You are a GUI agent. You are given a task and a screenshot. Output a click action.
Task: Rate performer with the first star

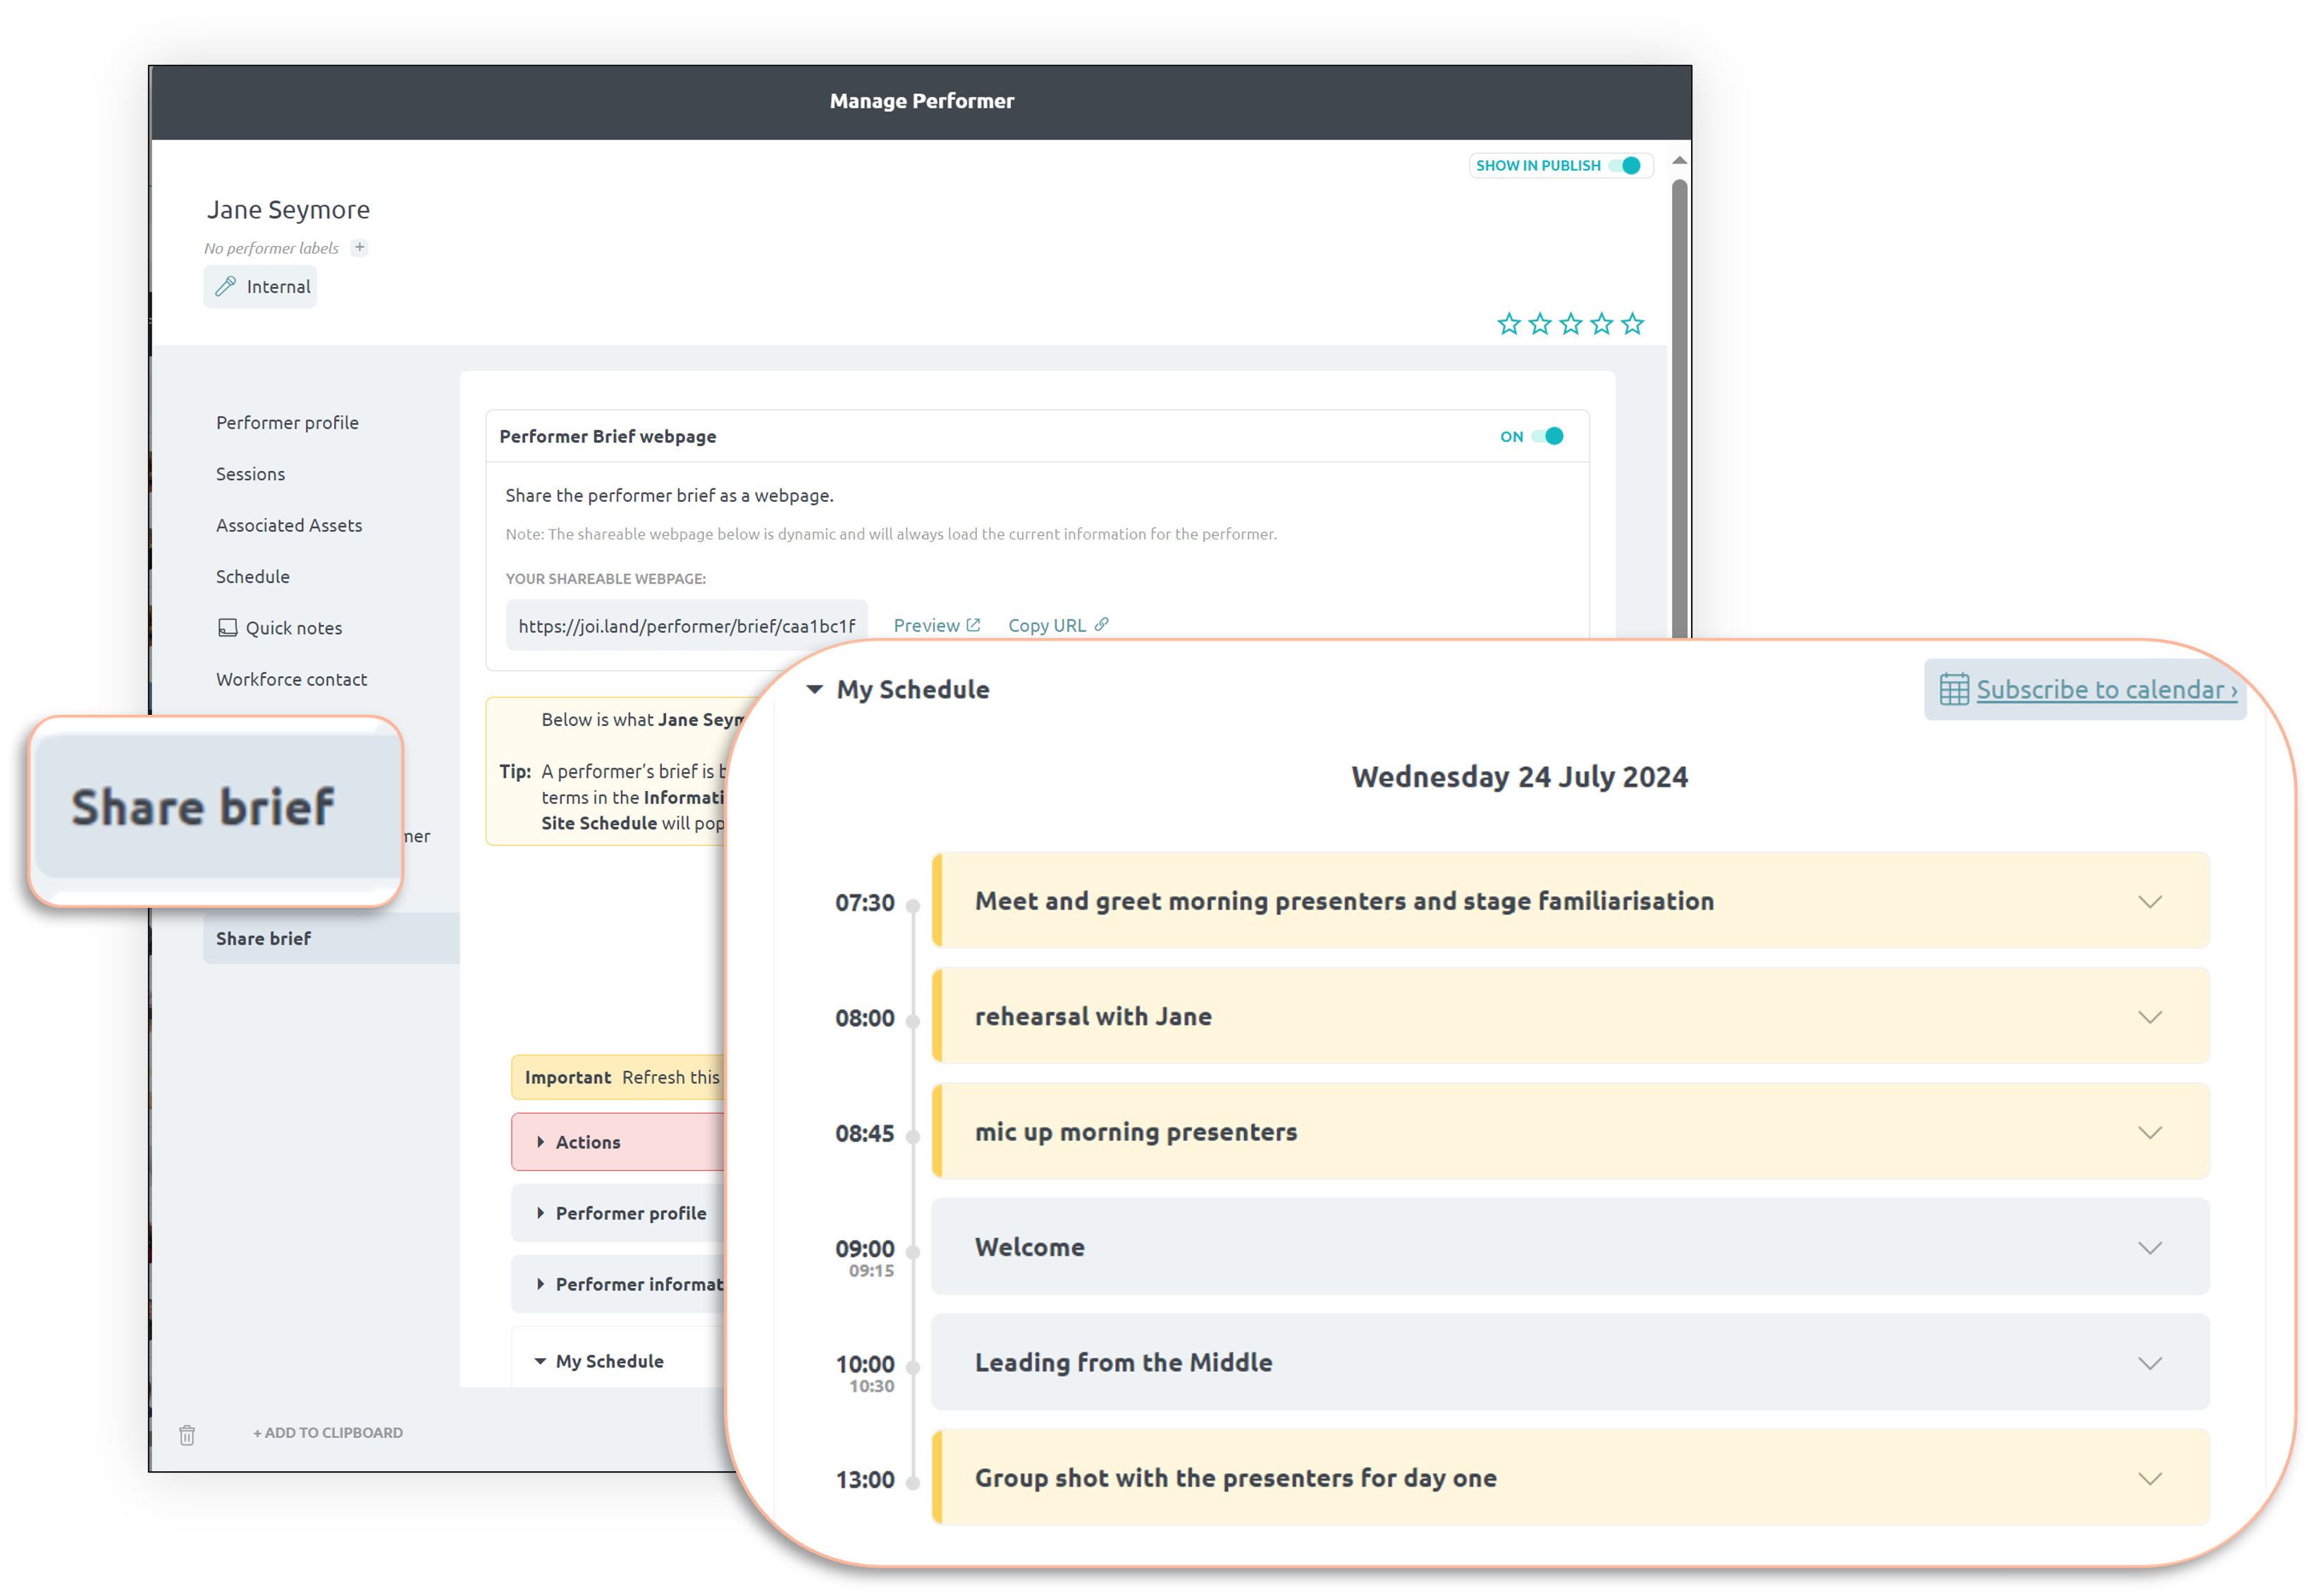click(1509, 324)
